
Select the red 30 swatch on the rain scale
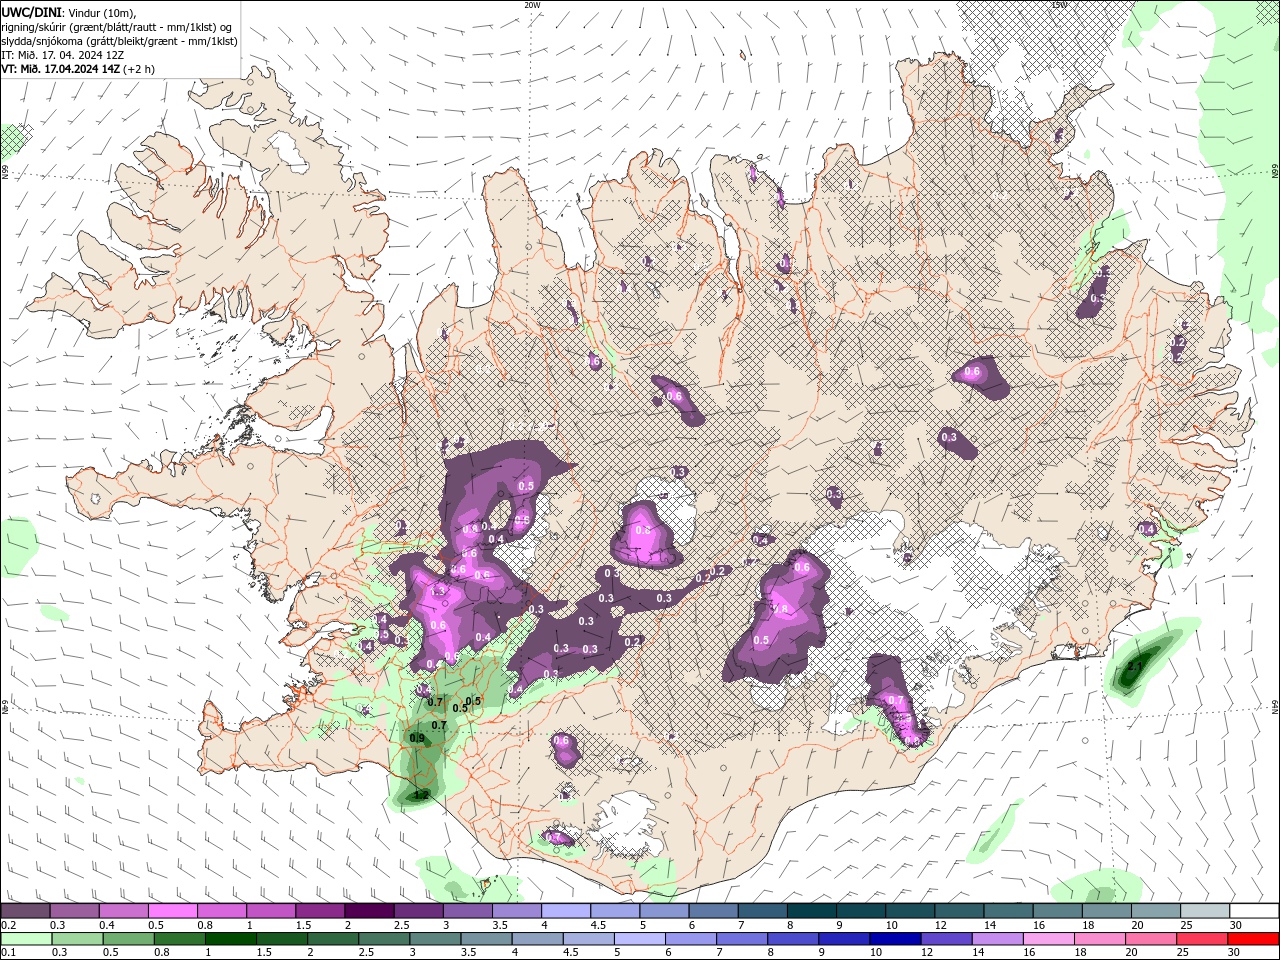(x=1253, y=939)
